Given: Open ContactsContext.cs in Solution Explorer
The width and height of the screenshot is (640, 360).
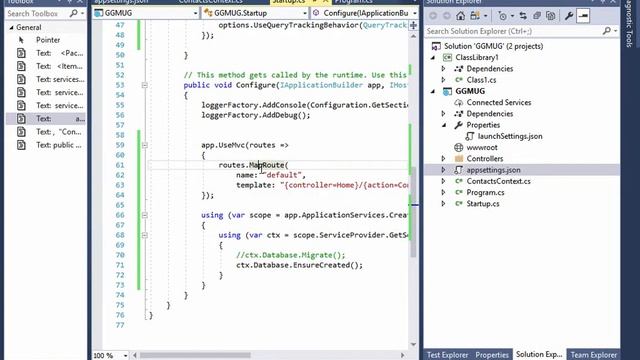Looking at the screenshot, I should 498,181.
